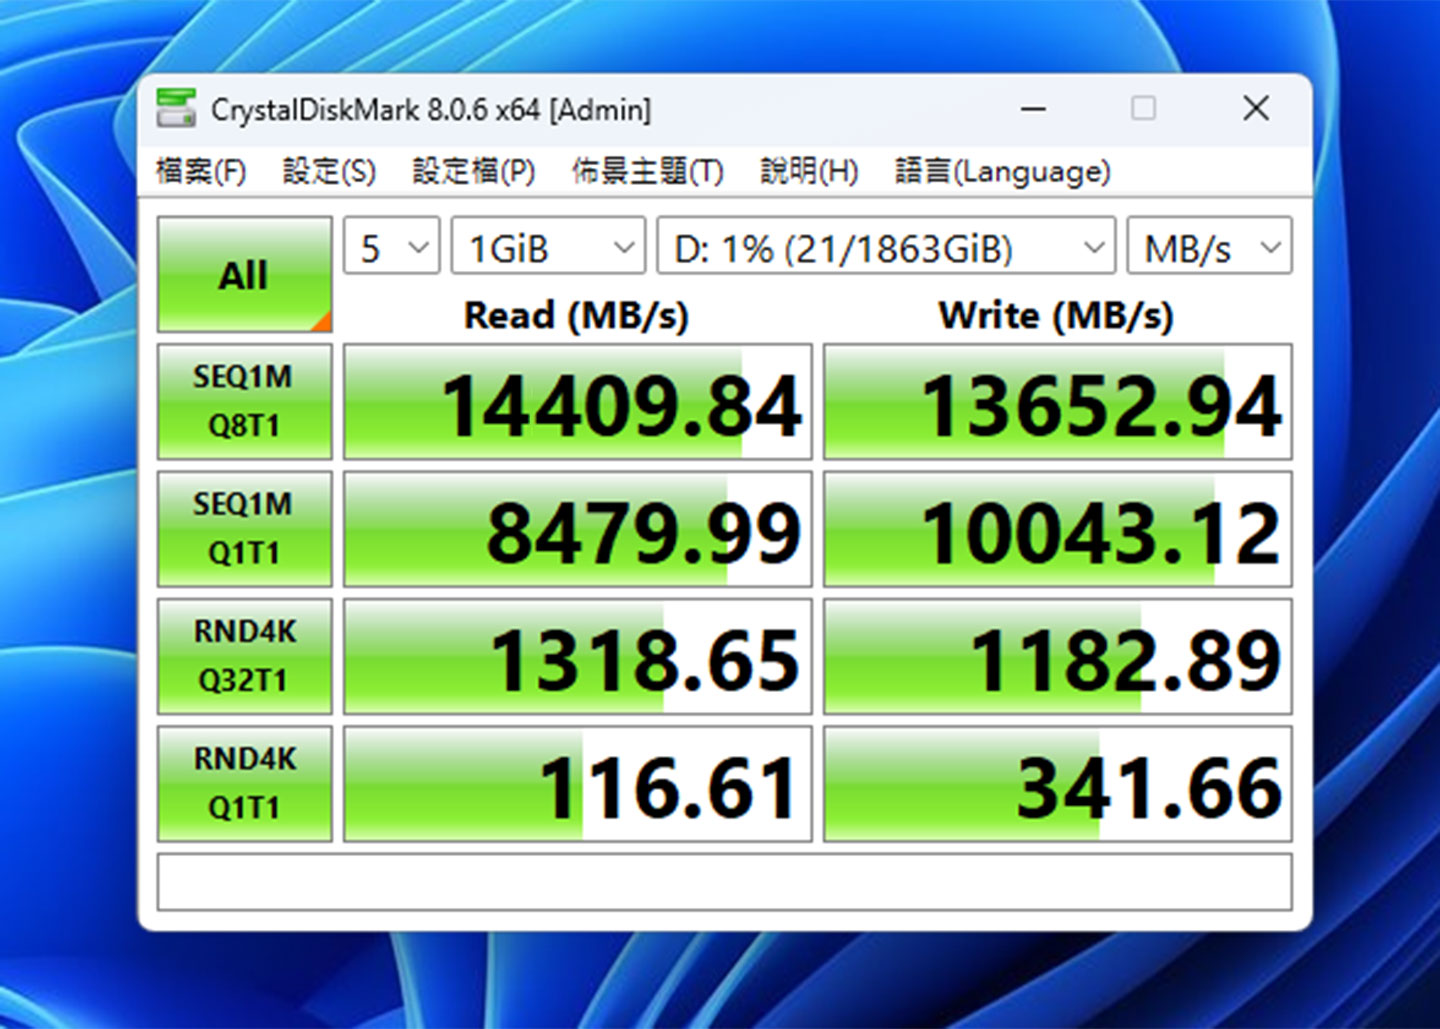
Task: Select the 14409.84 read result cell
Action: (x=576, y=400)
